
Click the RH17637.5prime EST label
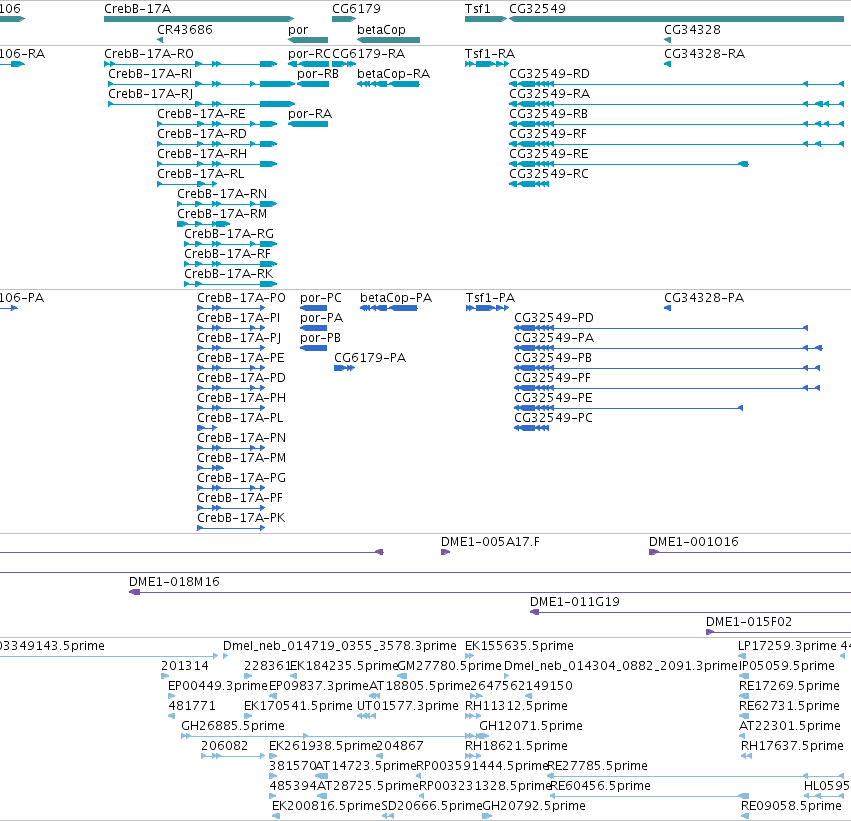click(792, 746)
